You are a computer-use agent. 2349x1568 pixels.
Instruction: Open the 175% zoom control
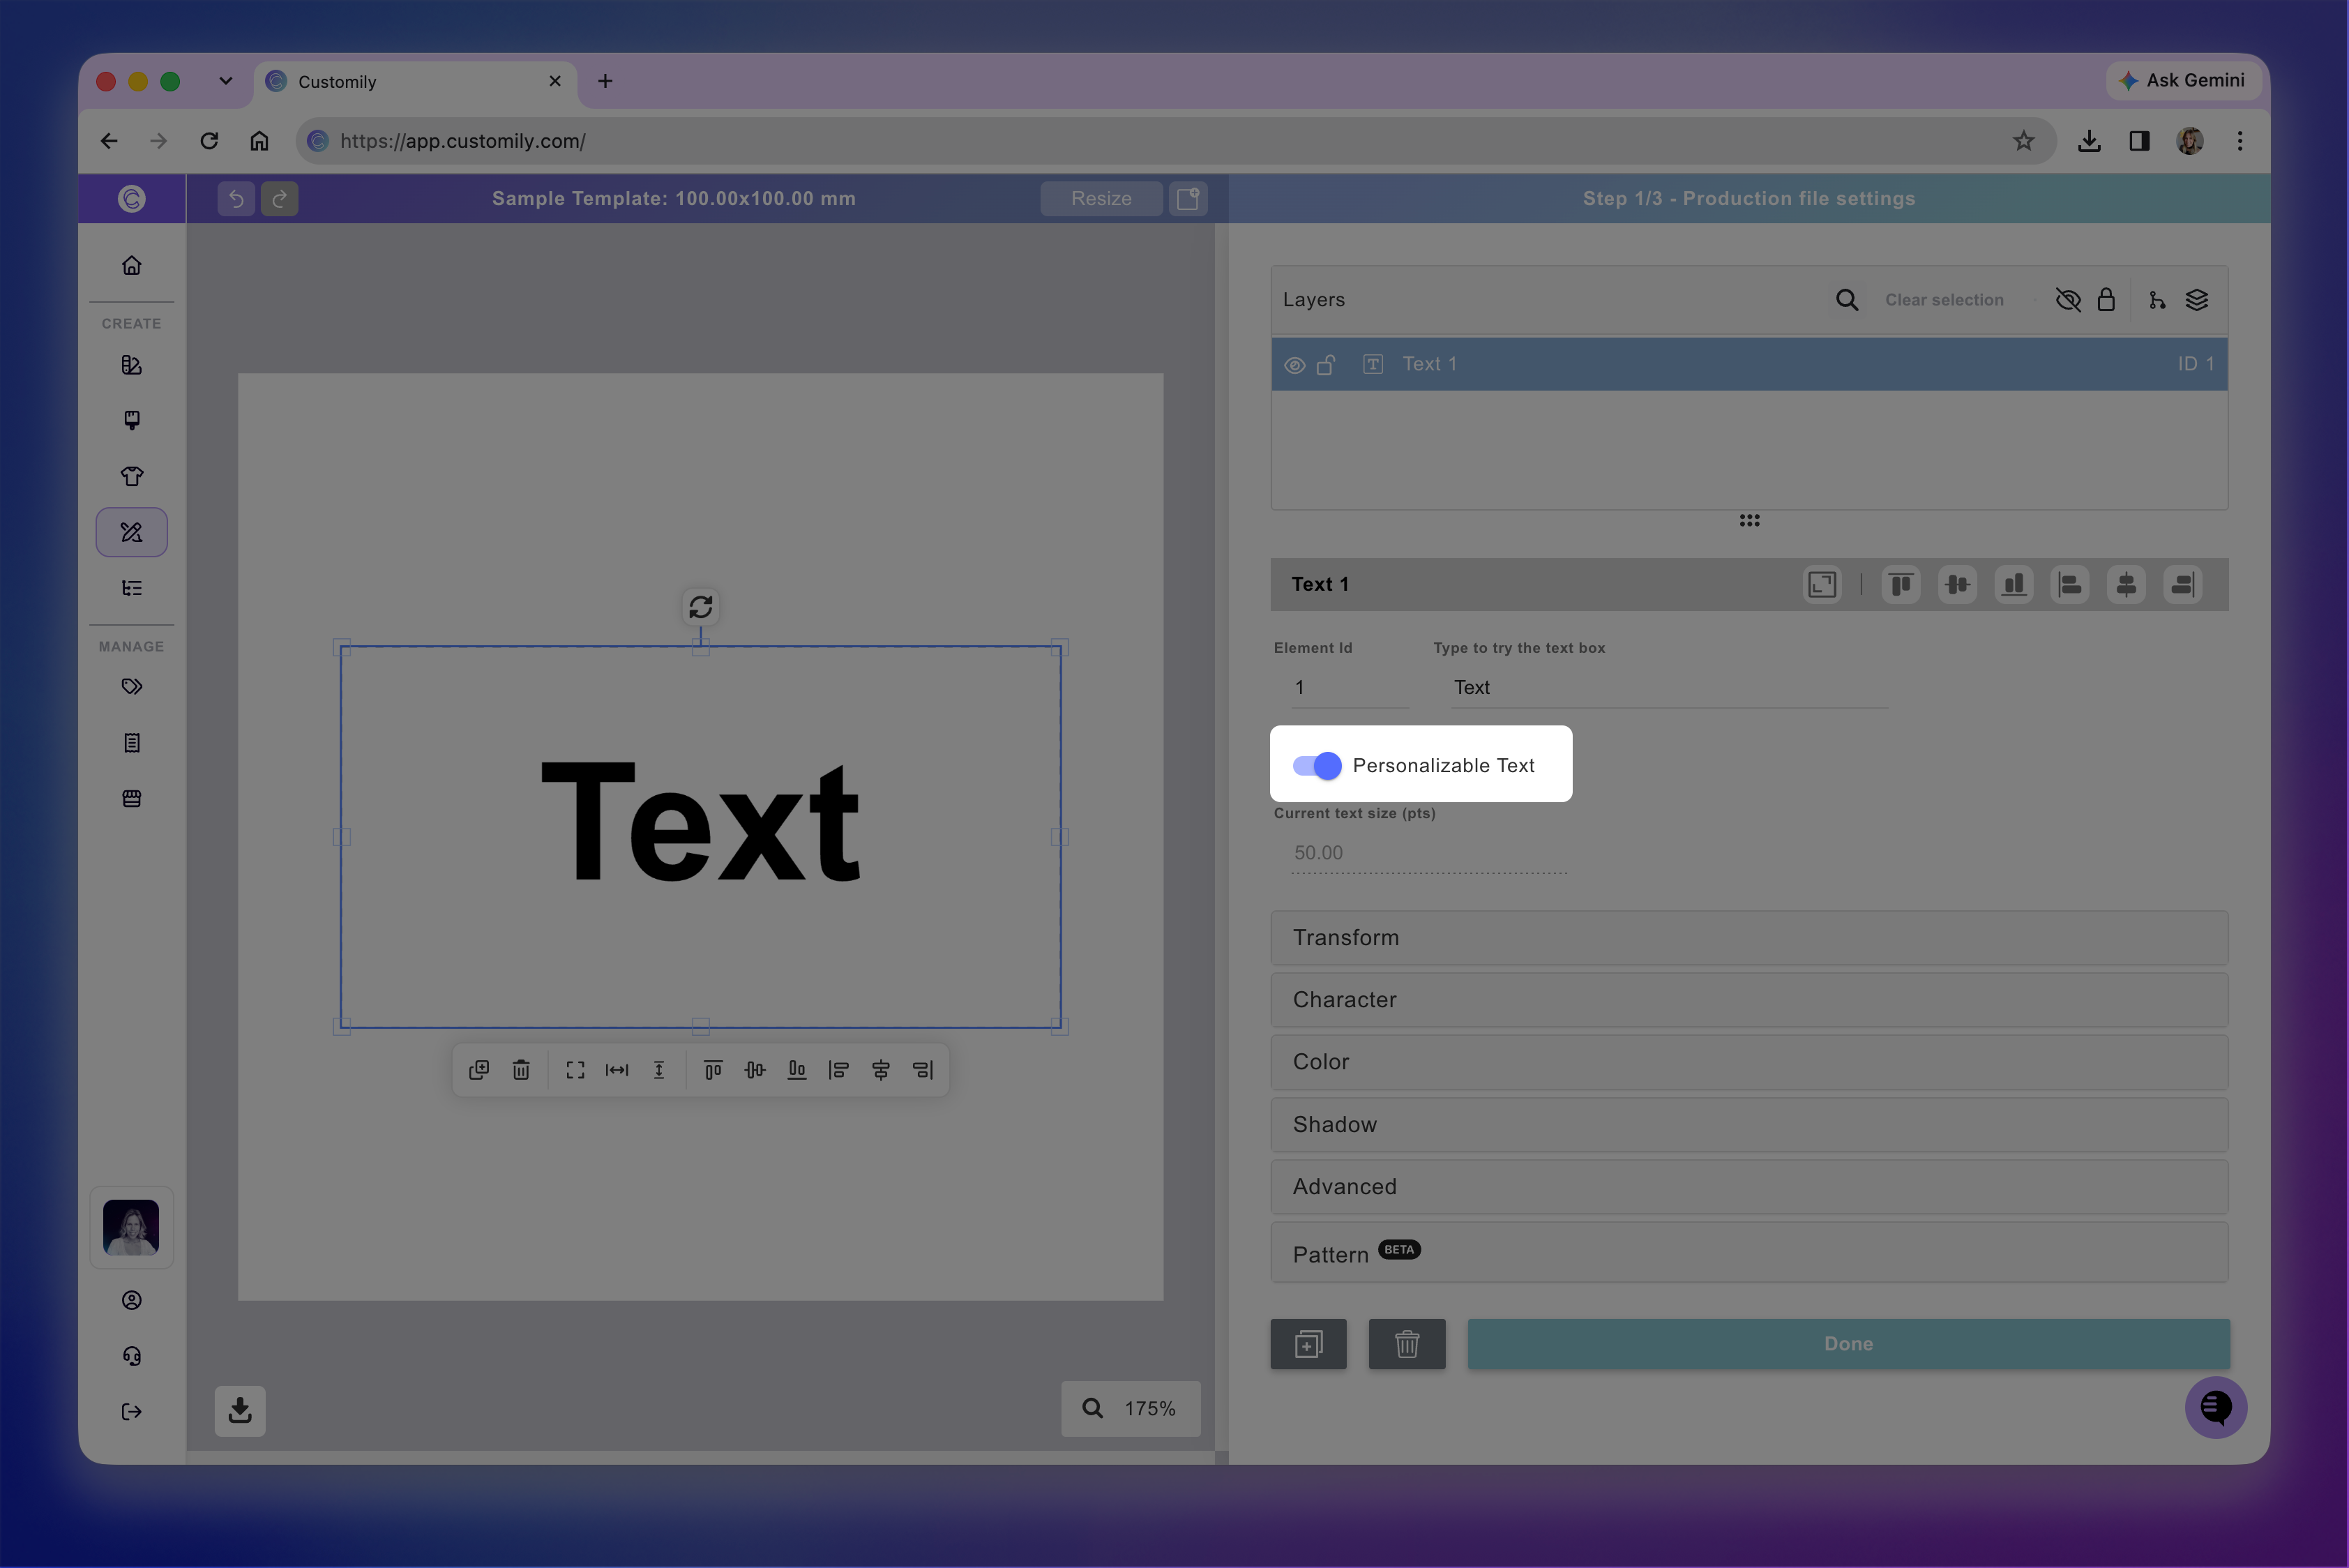click(1130, 1409)
